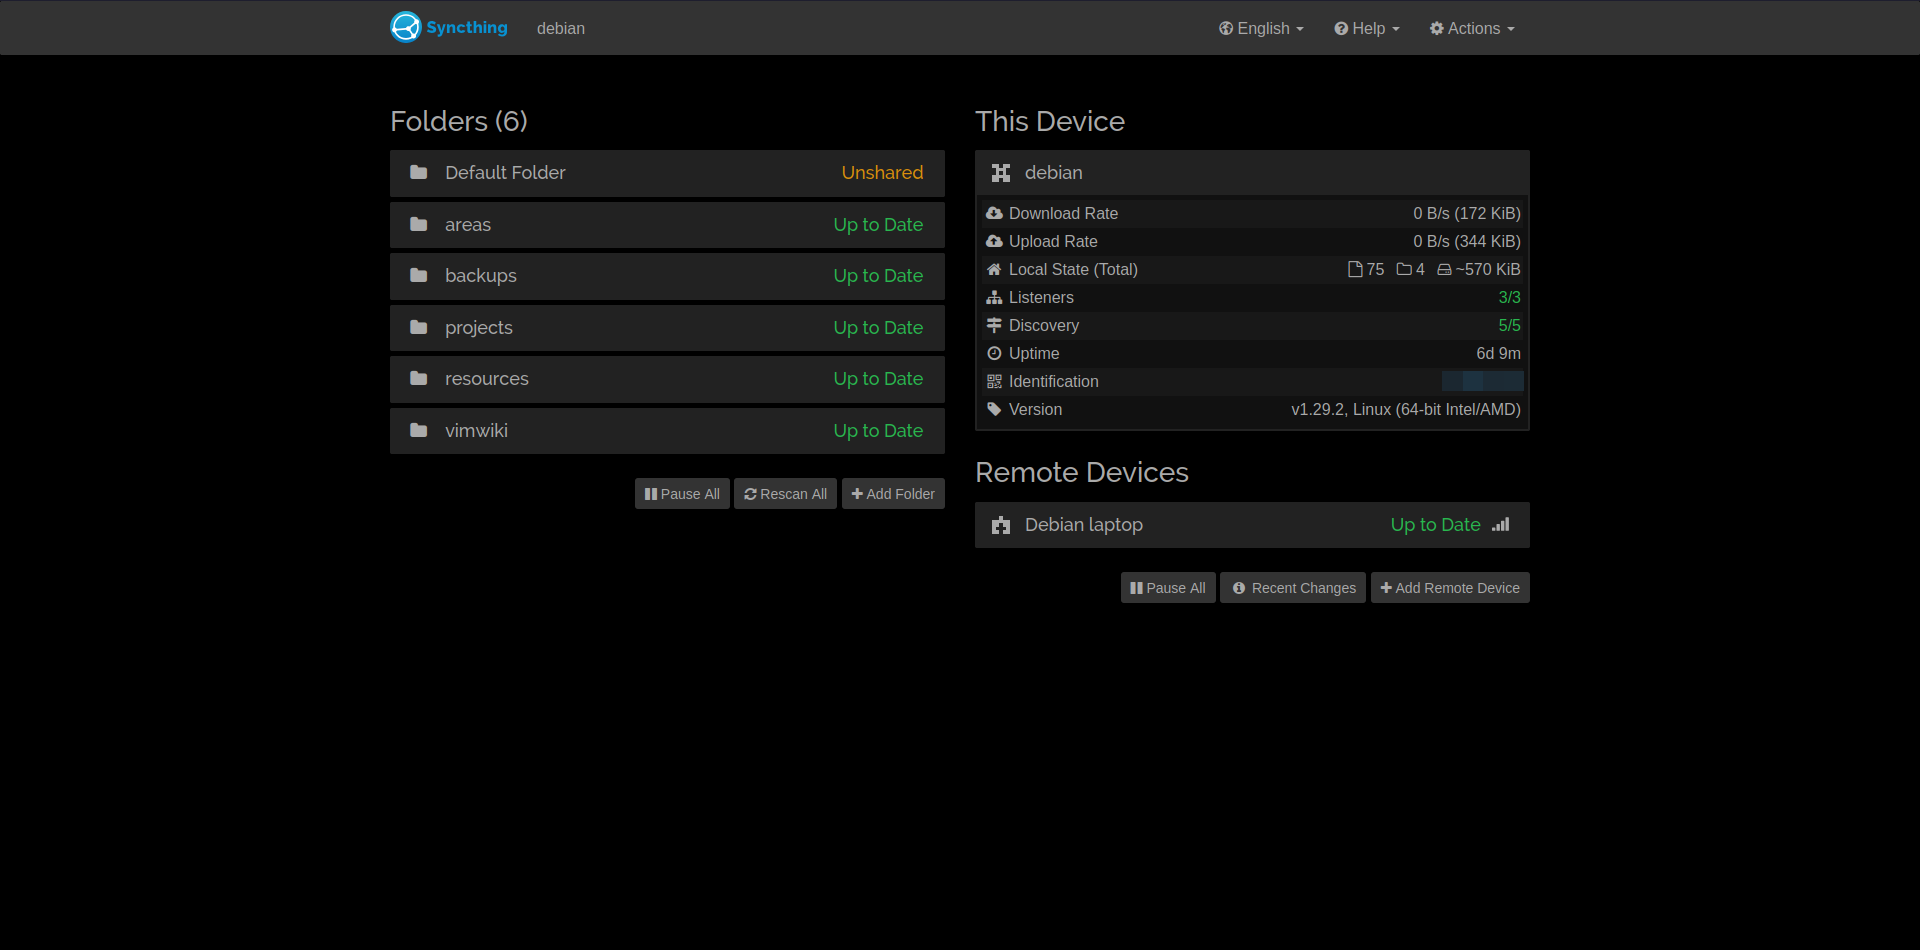The width and height of the screenshot is (1920, 950).
Task: Click the areas folder icon
Action: [x=419, y=224]
